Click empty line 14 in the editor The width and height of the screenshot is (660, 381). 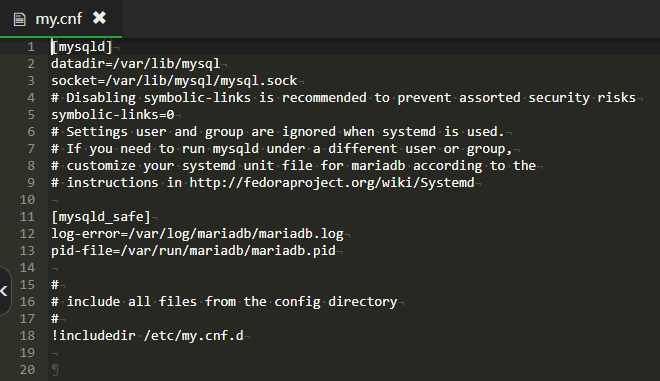pyautogui.click(x=354, y=268)
